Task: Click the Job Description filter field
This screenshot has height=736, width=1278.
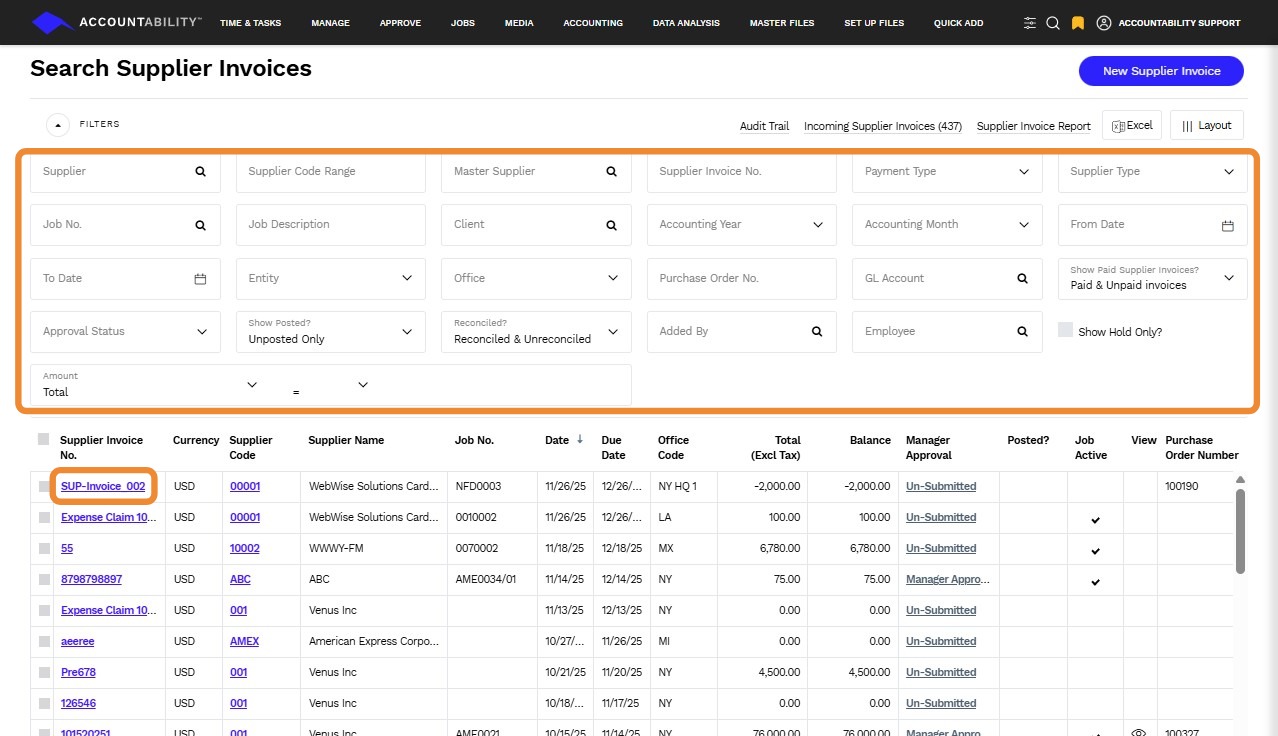Action: pos(331,225)
